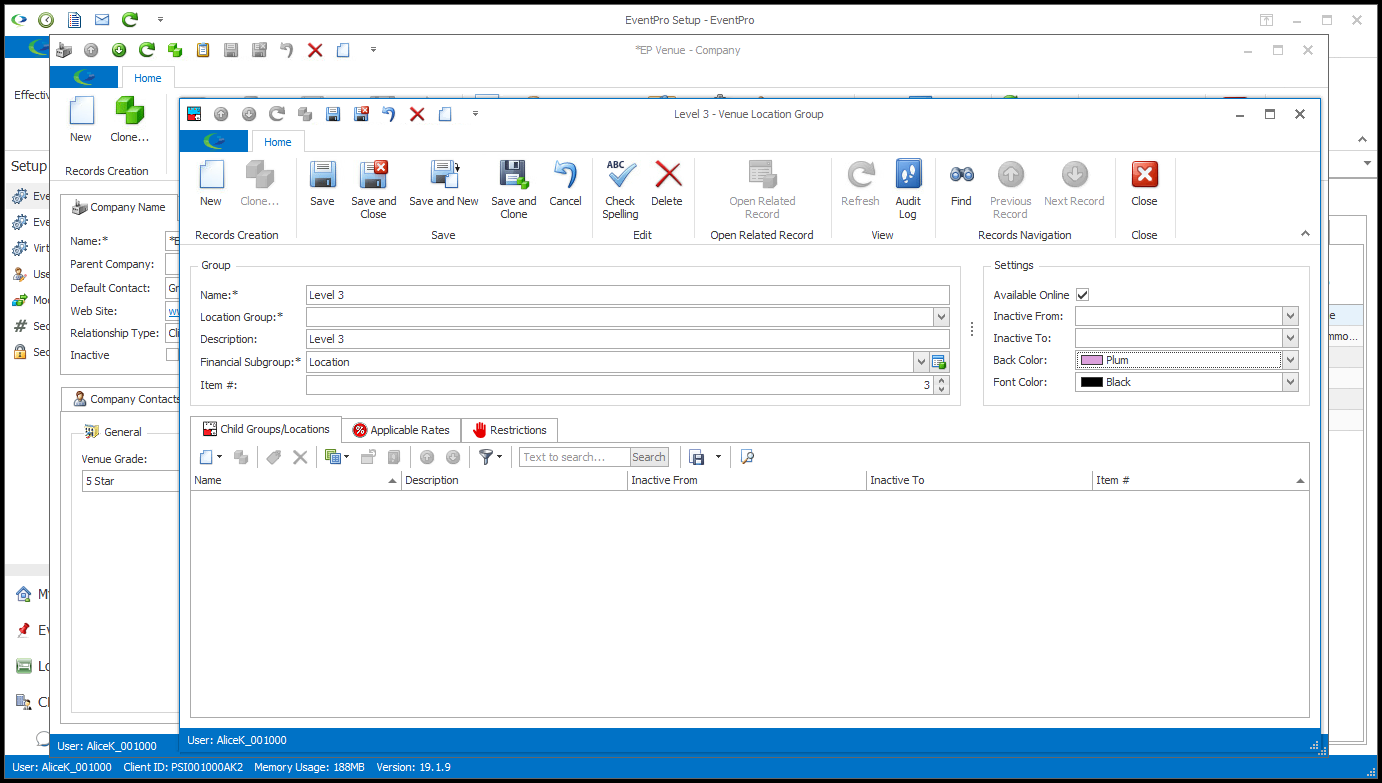Switch to the Child Groups/Locations tab

[266, 429]
